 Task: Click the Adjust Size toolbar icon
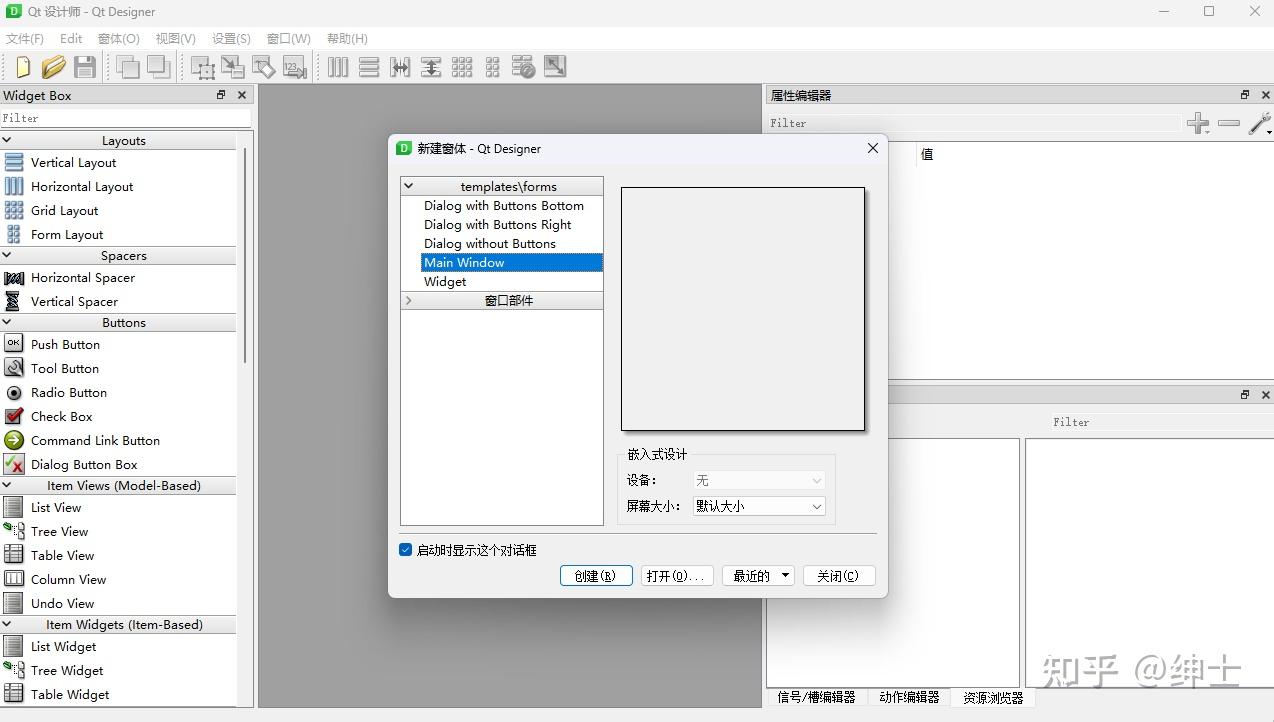click(553, 66)
